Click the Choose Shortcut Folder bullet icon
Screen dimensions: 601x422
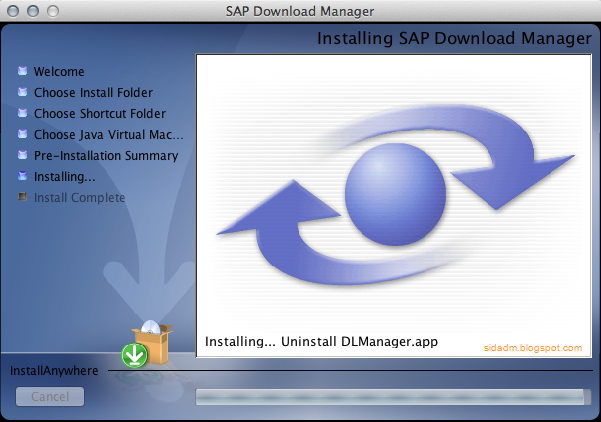coord(23,113)
